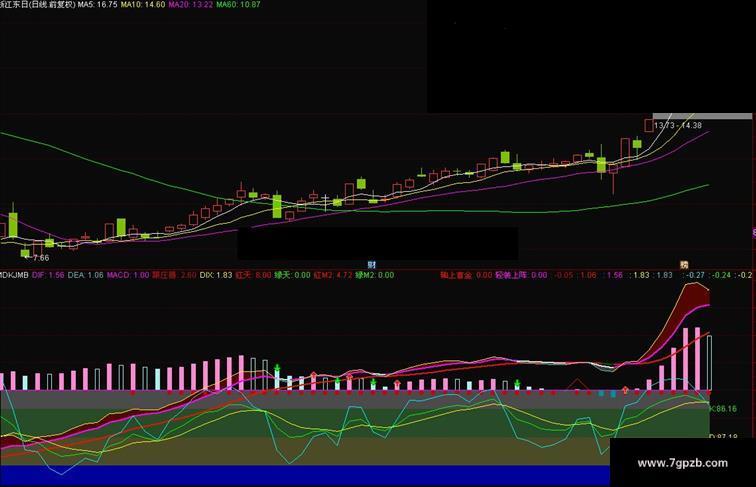Image resolution: width=756 pixels, height=487 pixels.
Task: Click the 7.66 low price label
Action: [41, 258]
